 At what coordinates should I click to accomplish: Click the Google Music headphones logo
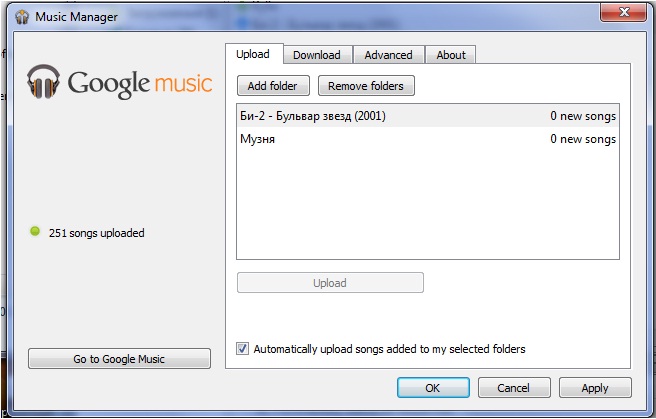click(x=43, y=82)
